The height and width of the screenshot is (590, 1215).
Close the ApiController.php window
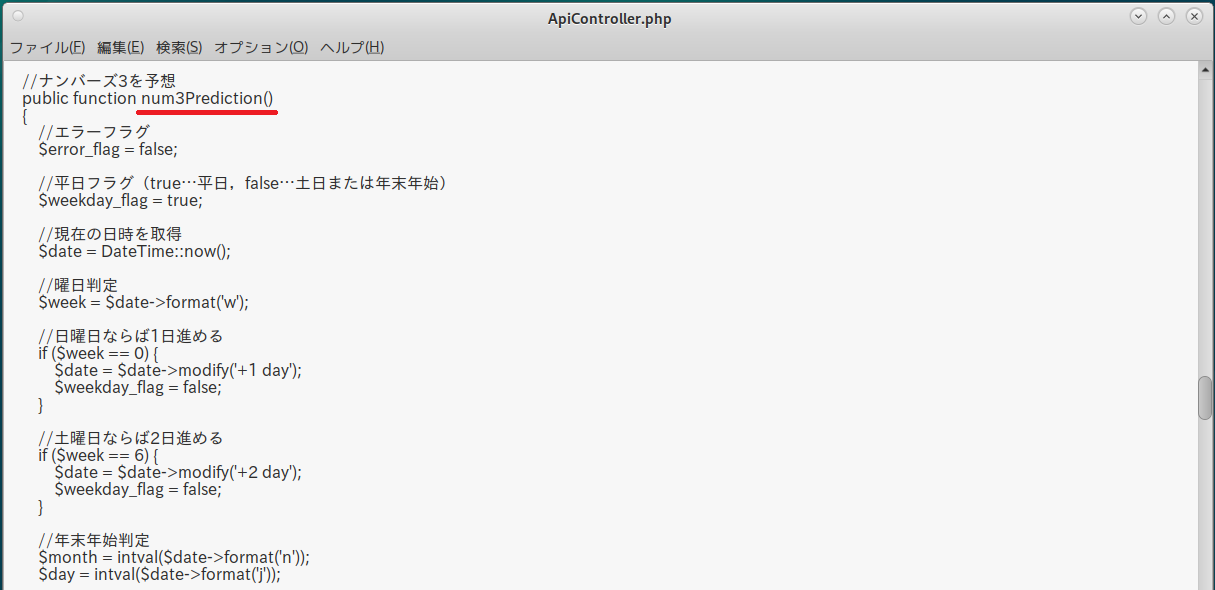coord(1194,17)
